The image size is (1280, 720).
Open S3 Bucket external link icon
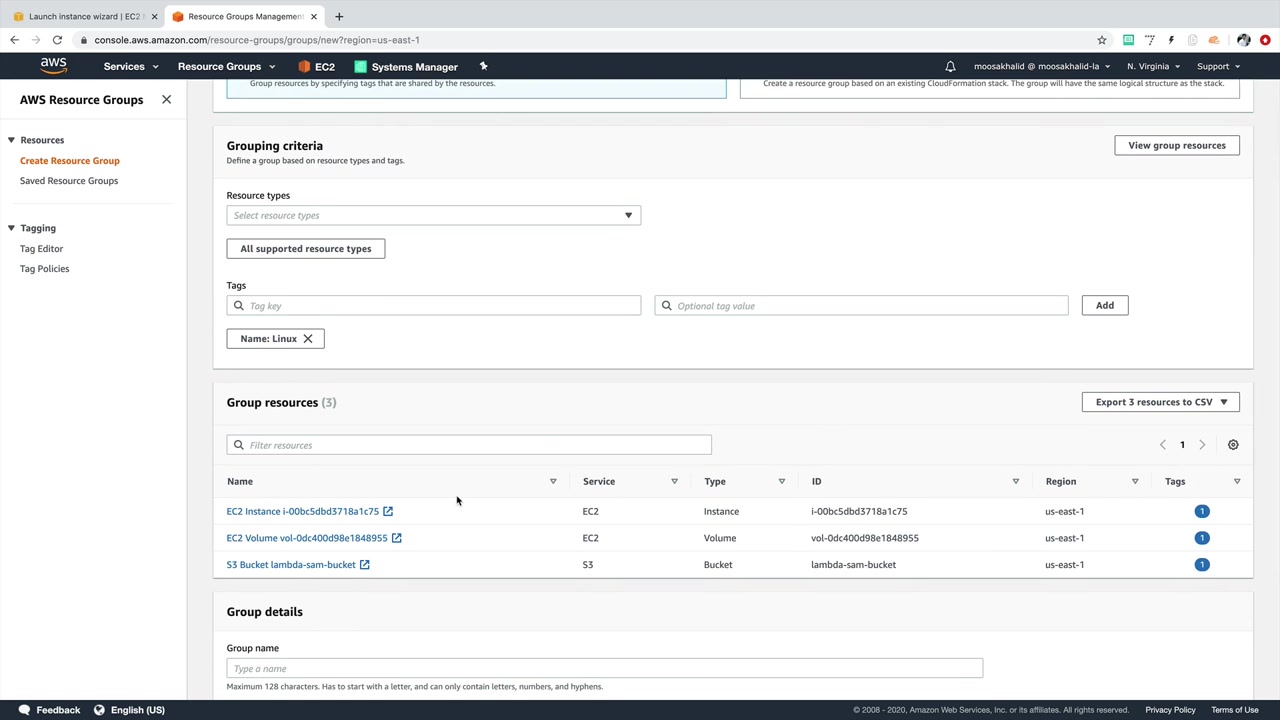pos(364,565)
